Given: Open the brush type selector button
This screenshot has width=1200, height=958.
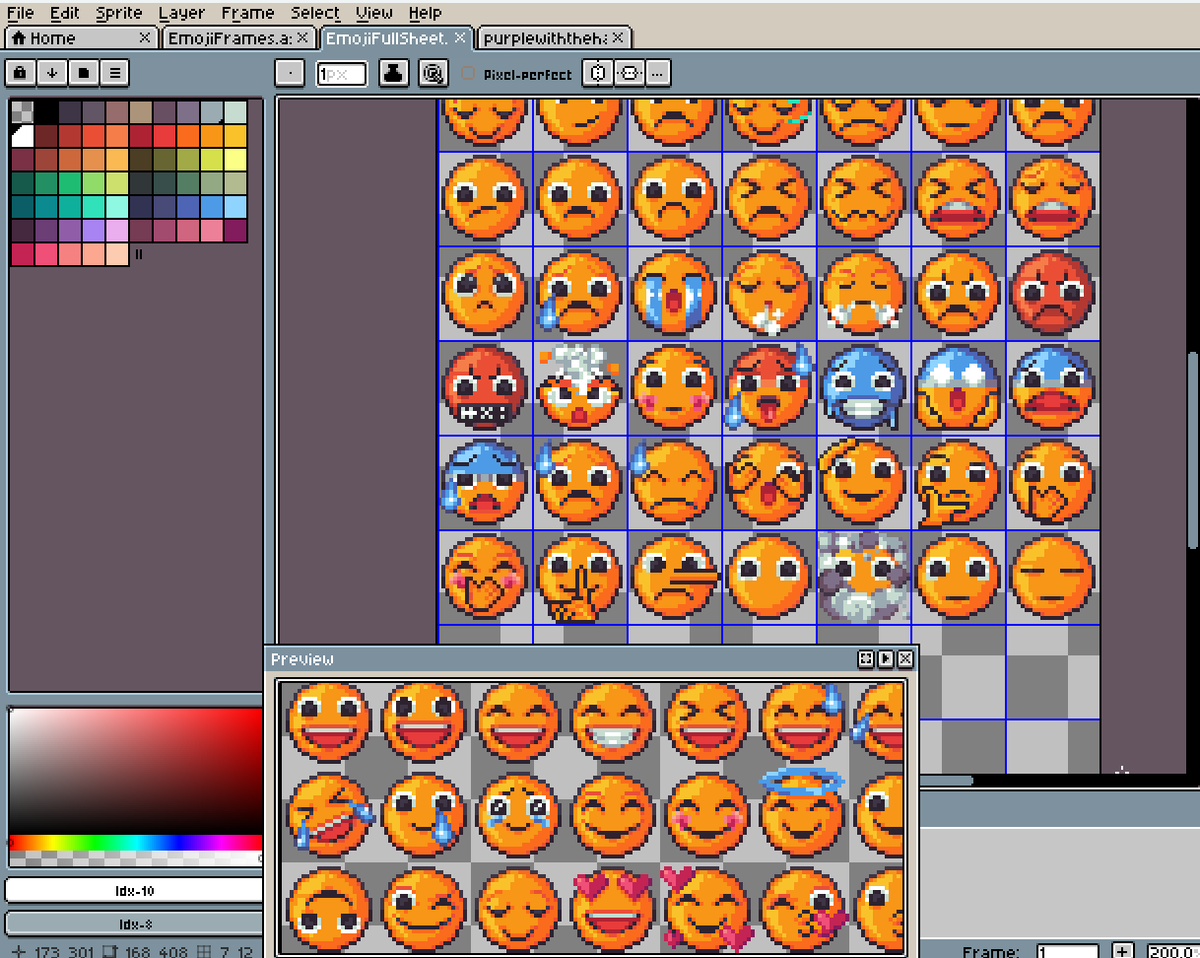Looking at the screenshot, I should tap(289, 74).
